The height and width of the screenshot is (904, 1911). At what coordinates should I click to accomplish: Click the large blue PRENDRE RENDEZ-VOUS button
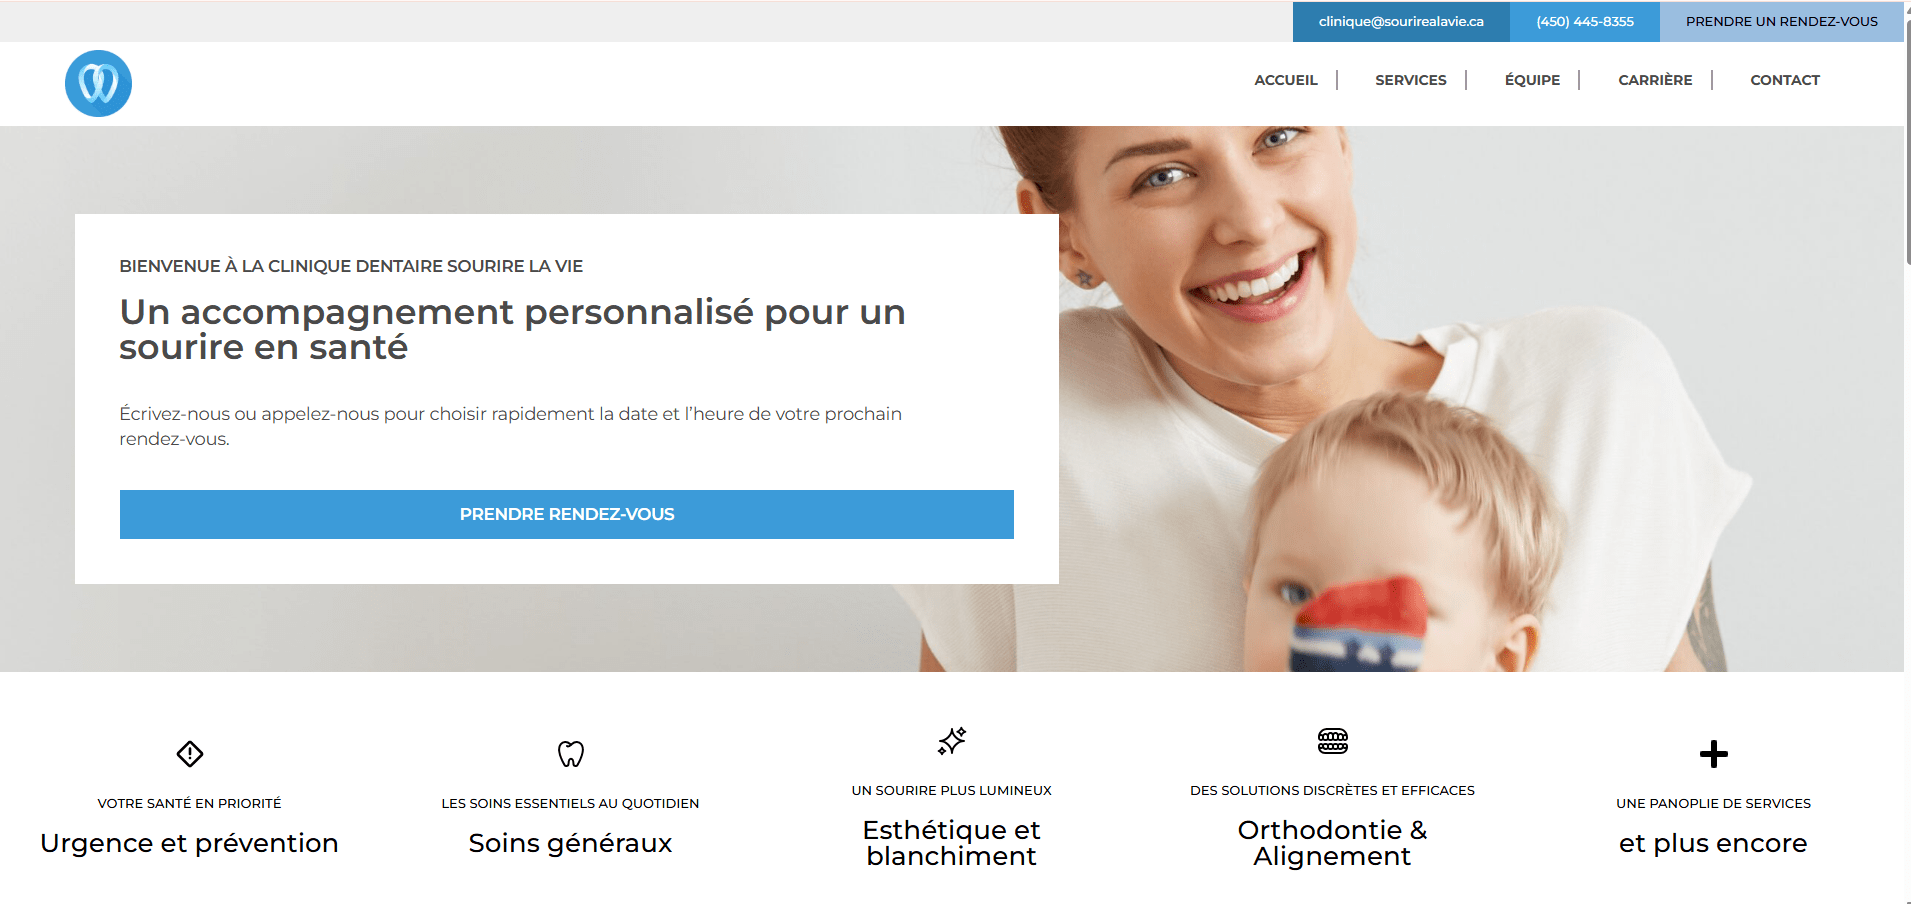tap(566, 514)
